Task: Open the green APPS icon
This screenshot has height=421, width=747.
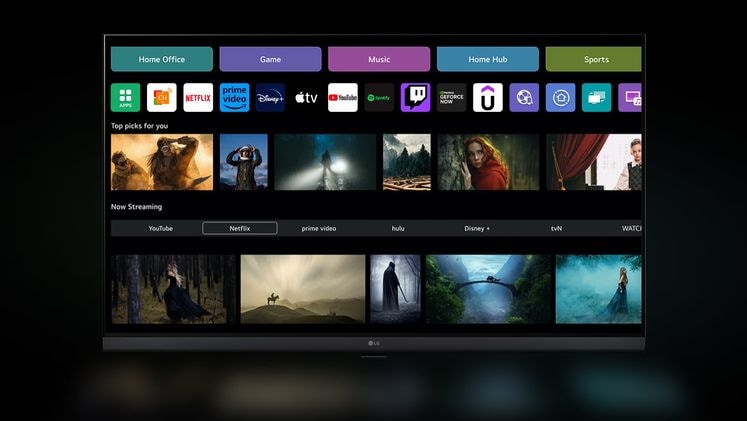Action: tap(125, 97)
